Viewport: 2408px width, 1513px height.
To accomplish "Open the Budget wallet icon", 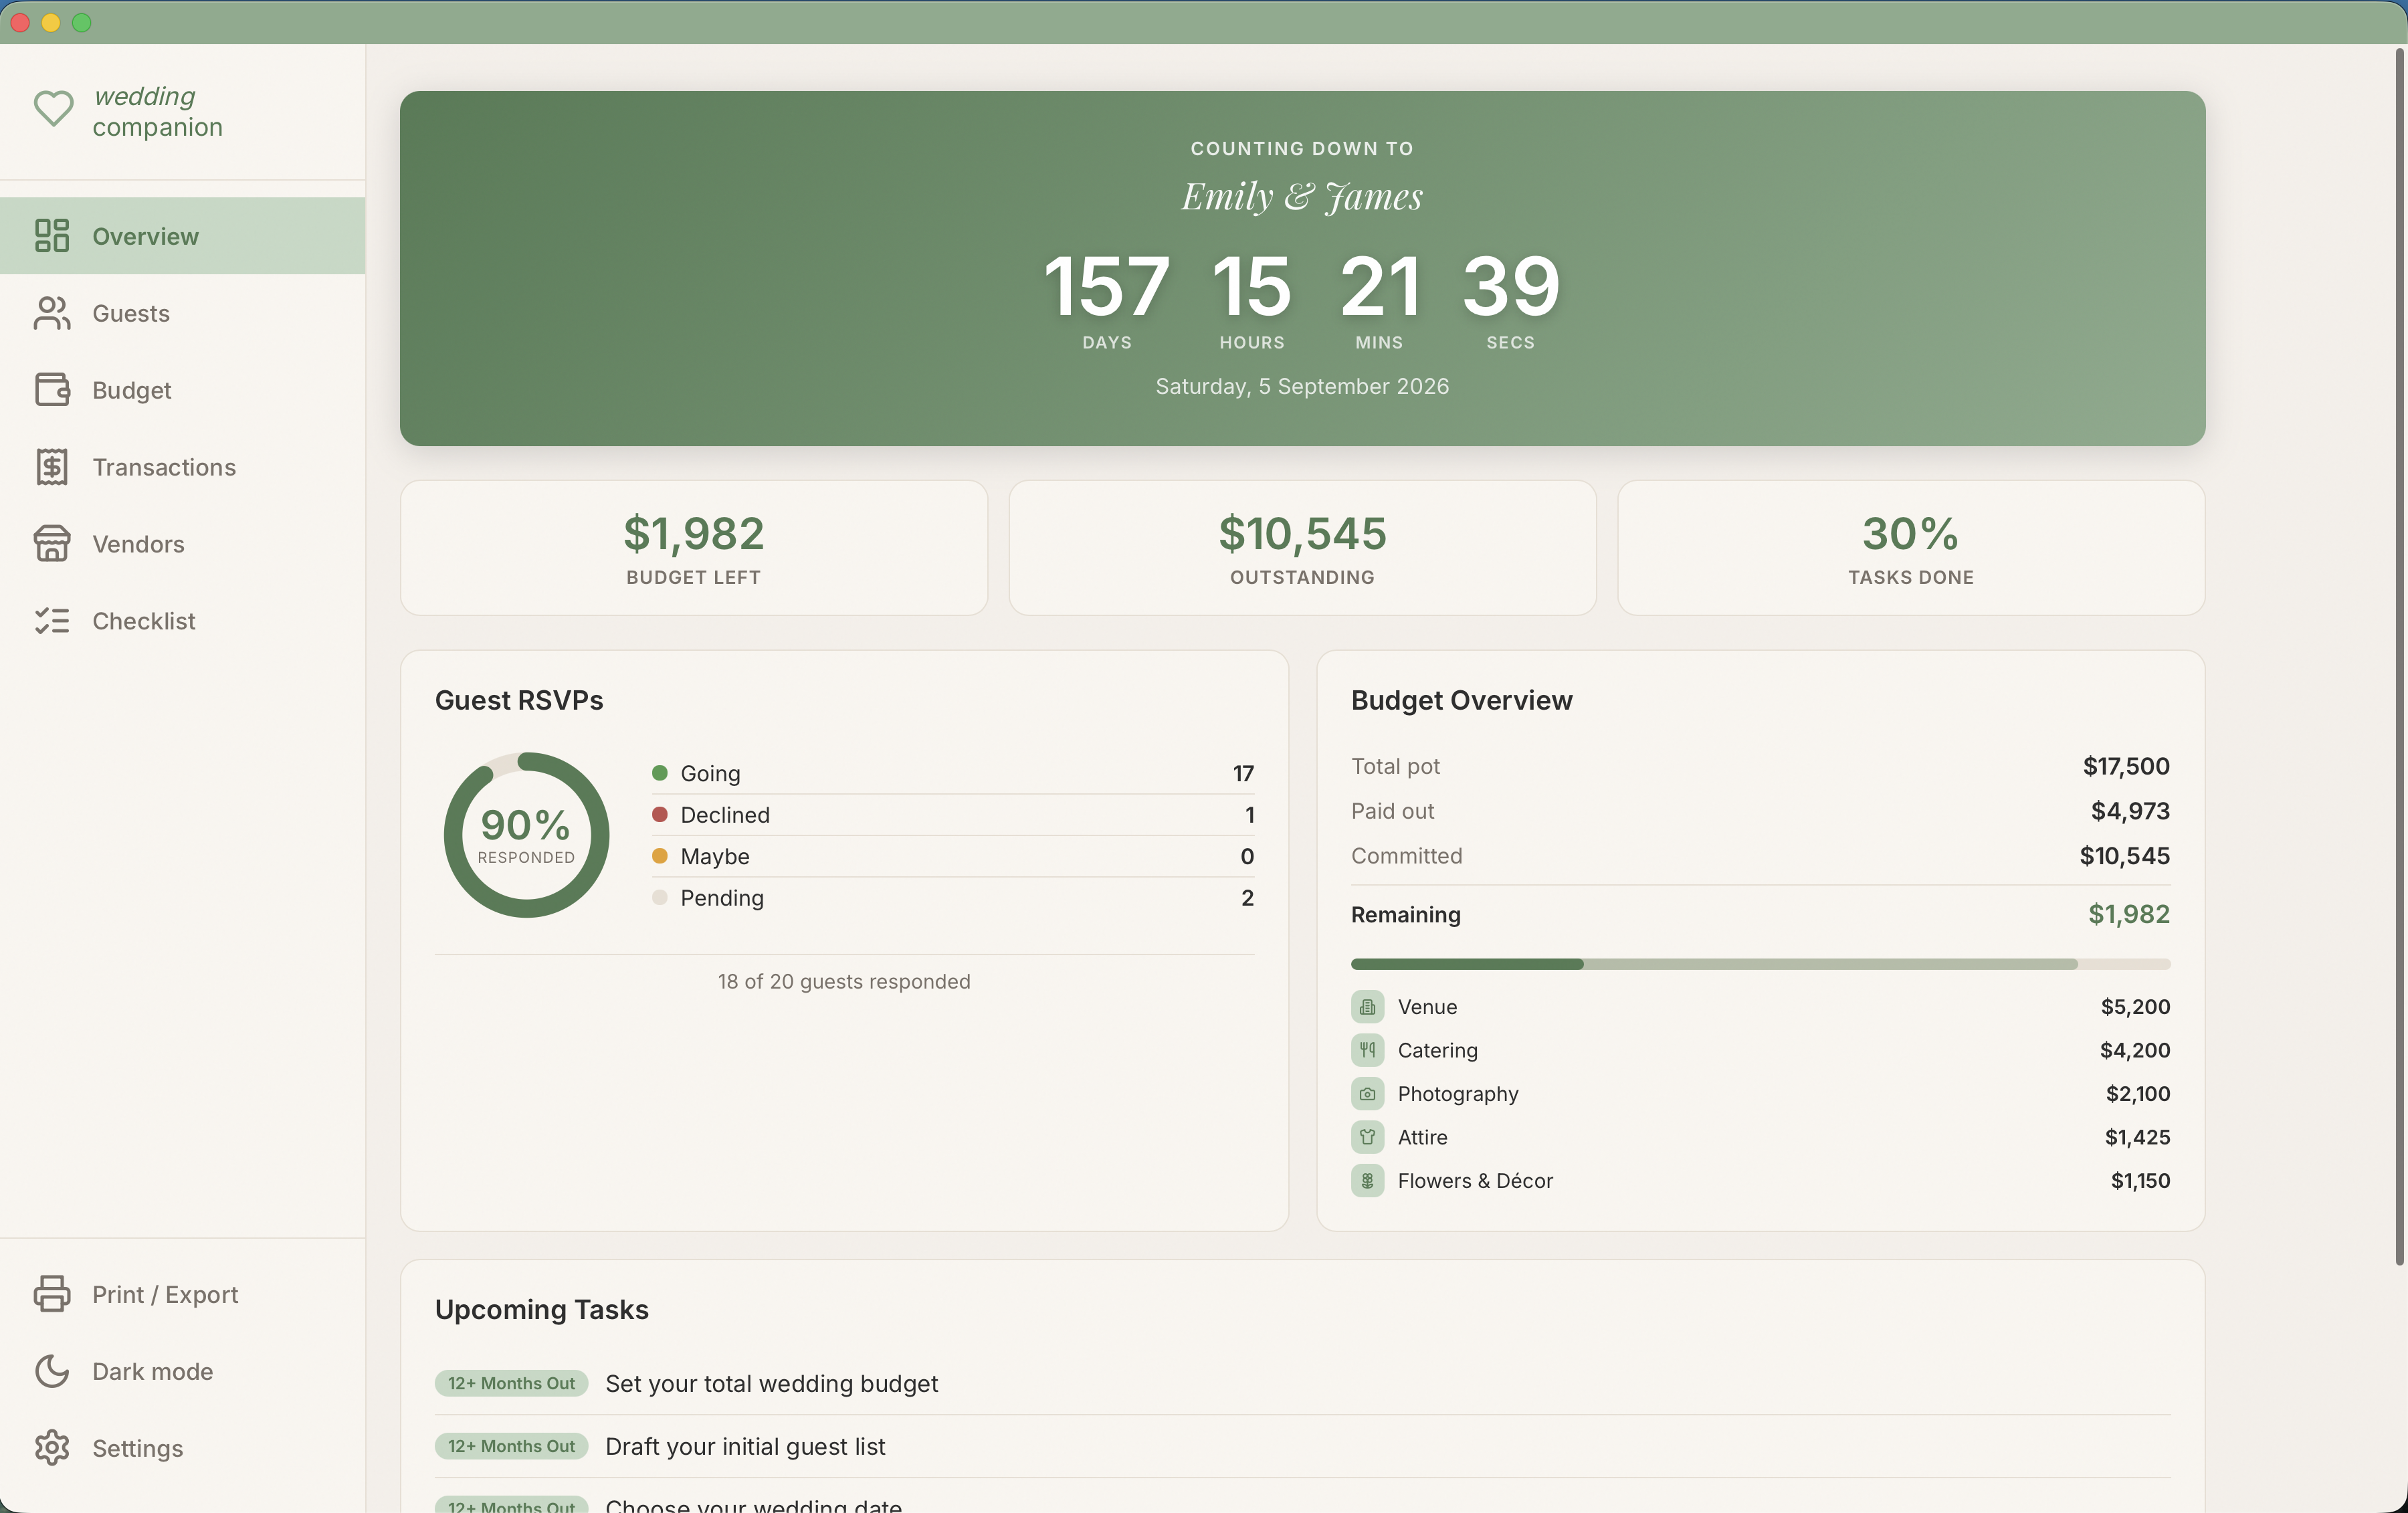I will (52, 390).
